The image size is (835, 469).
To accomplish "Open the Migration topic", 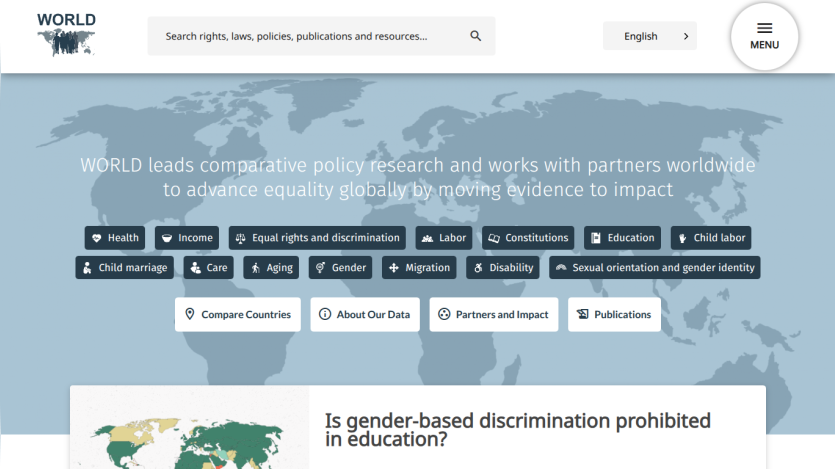I will coord(419,268).
